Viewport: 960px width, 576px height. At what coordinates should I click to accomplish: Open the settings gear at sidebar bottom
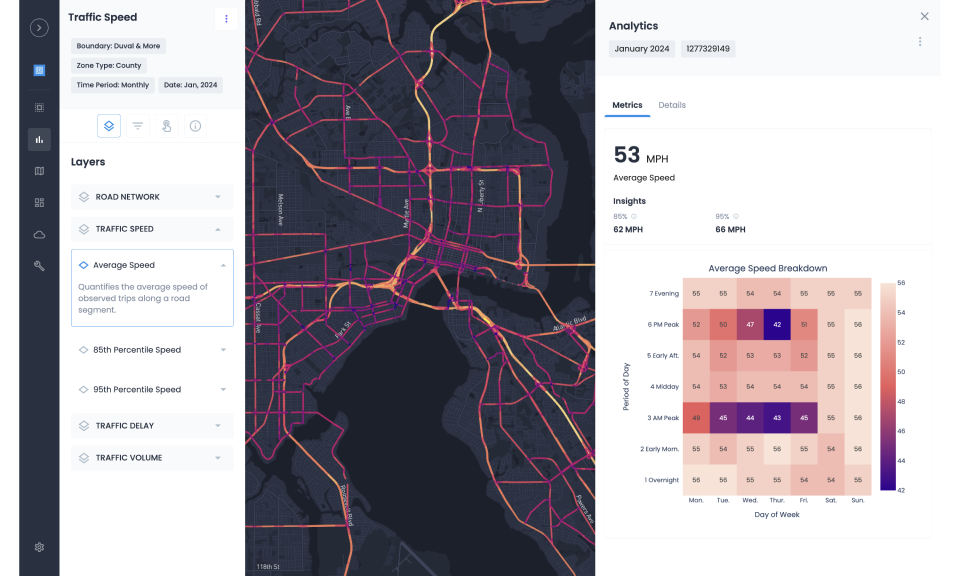coord(38,547)
